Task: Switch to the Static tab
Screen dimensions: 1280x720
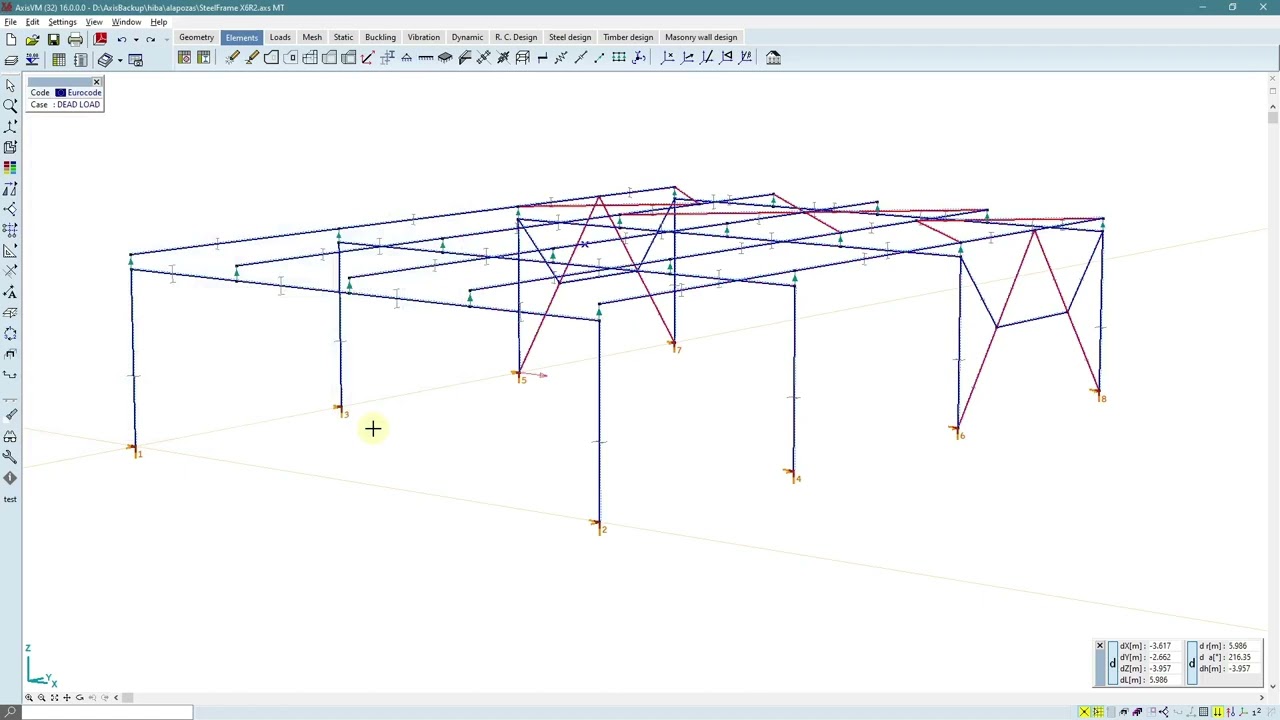Action: [x=343, y=37]
